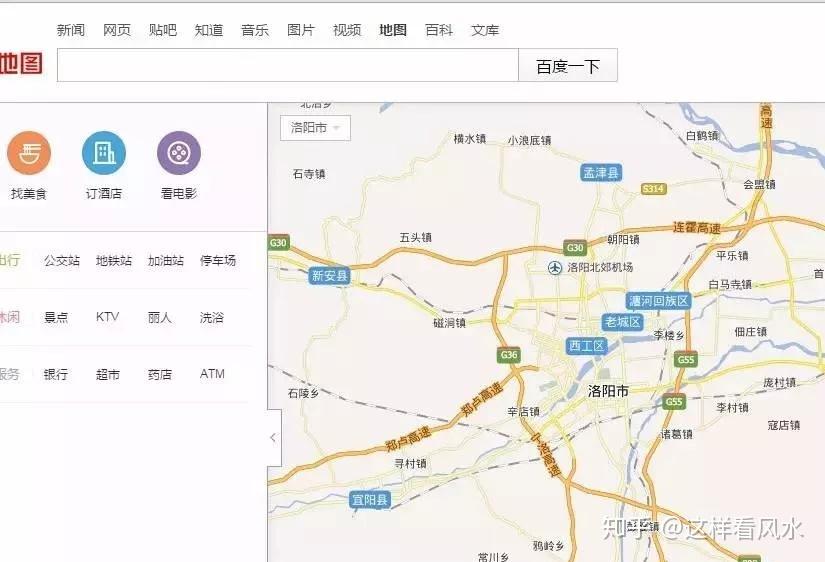The image size is (825, 562).
Task: Switch to the 图片 tab
Action: tap(301, 30)
